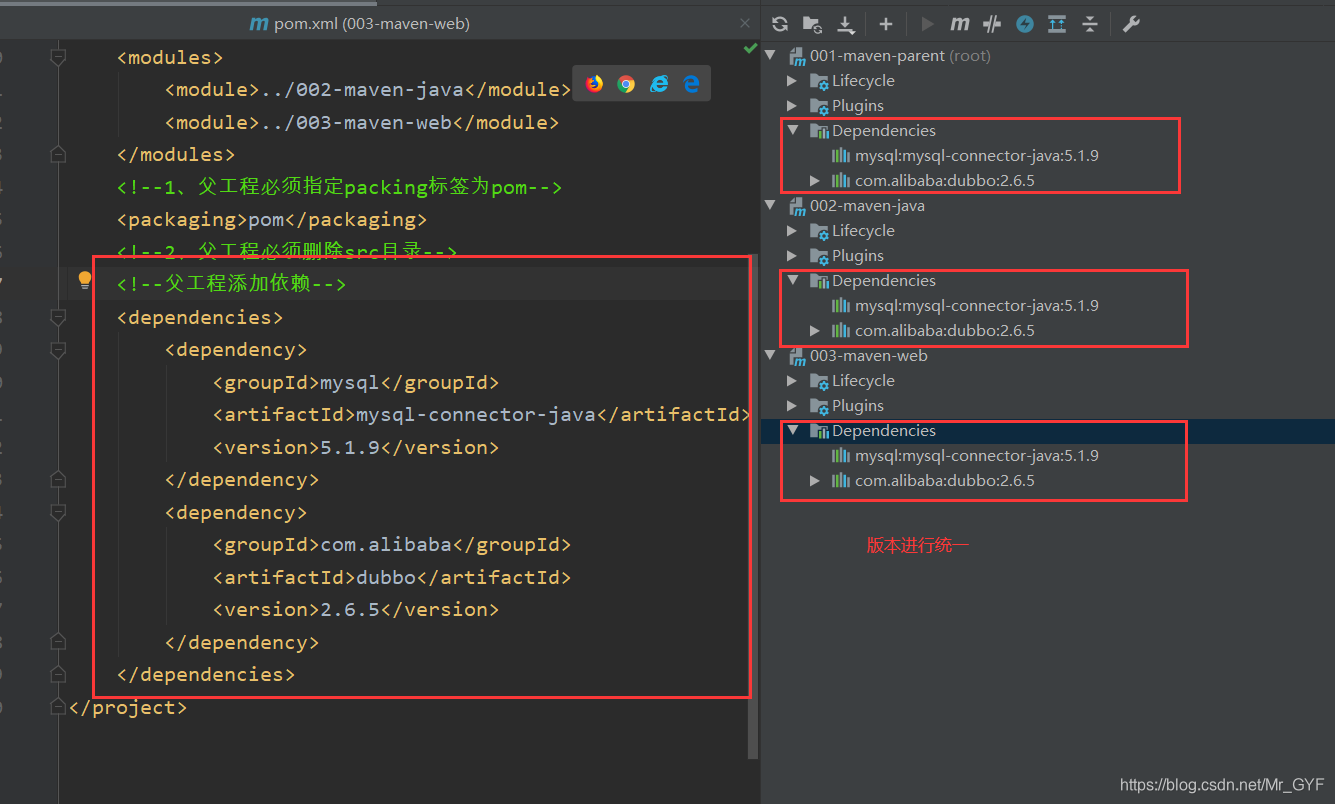Place cursor in <packaging>pom</packaging> line
The image size is (1335, 804).
pyautogui.click(x=272, y=219)
